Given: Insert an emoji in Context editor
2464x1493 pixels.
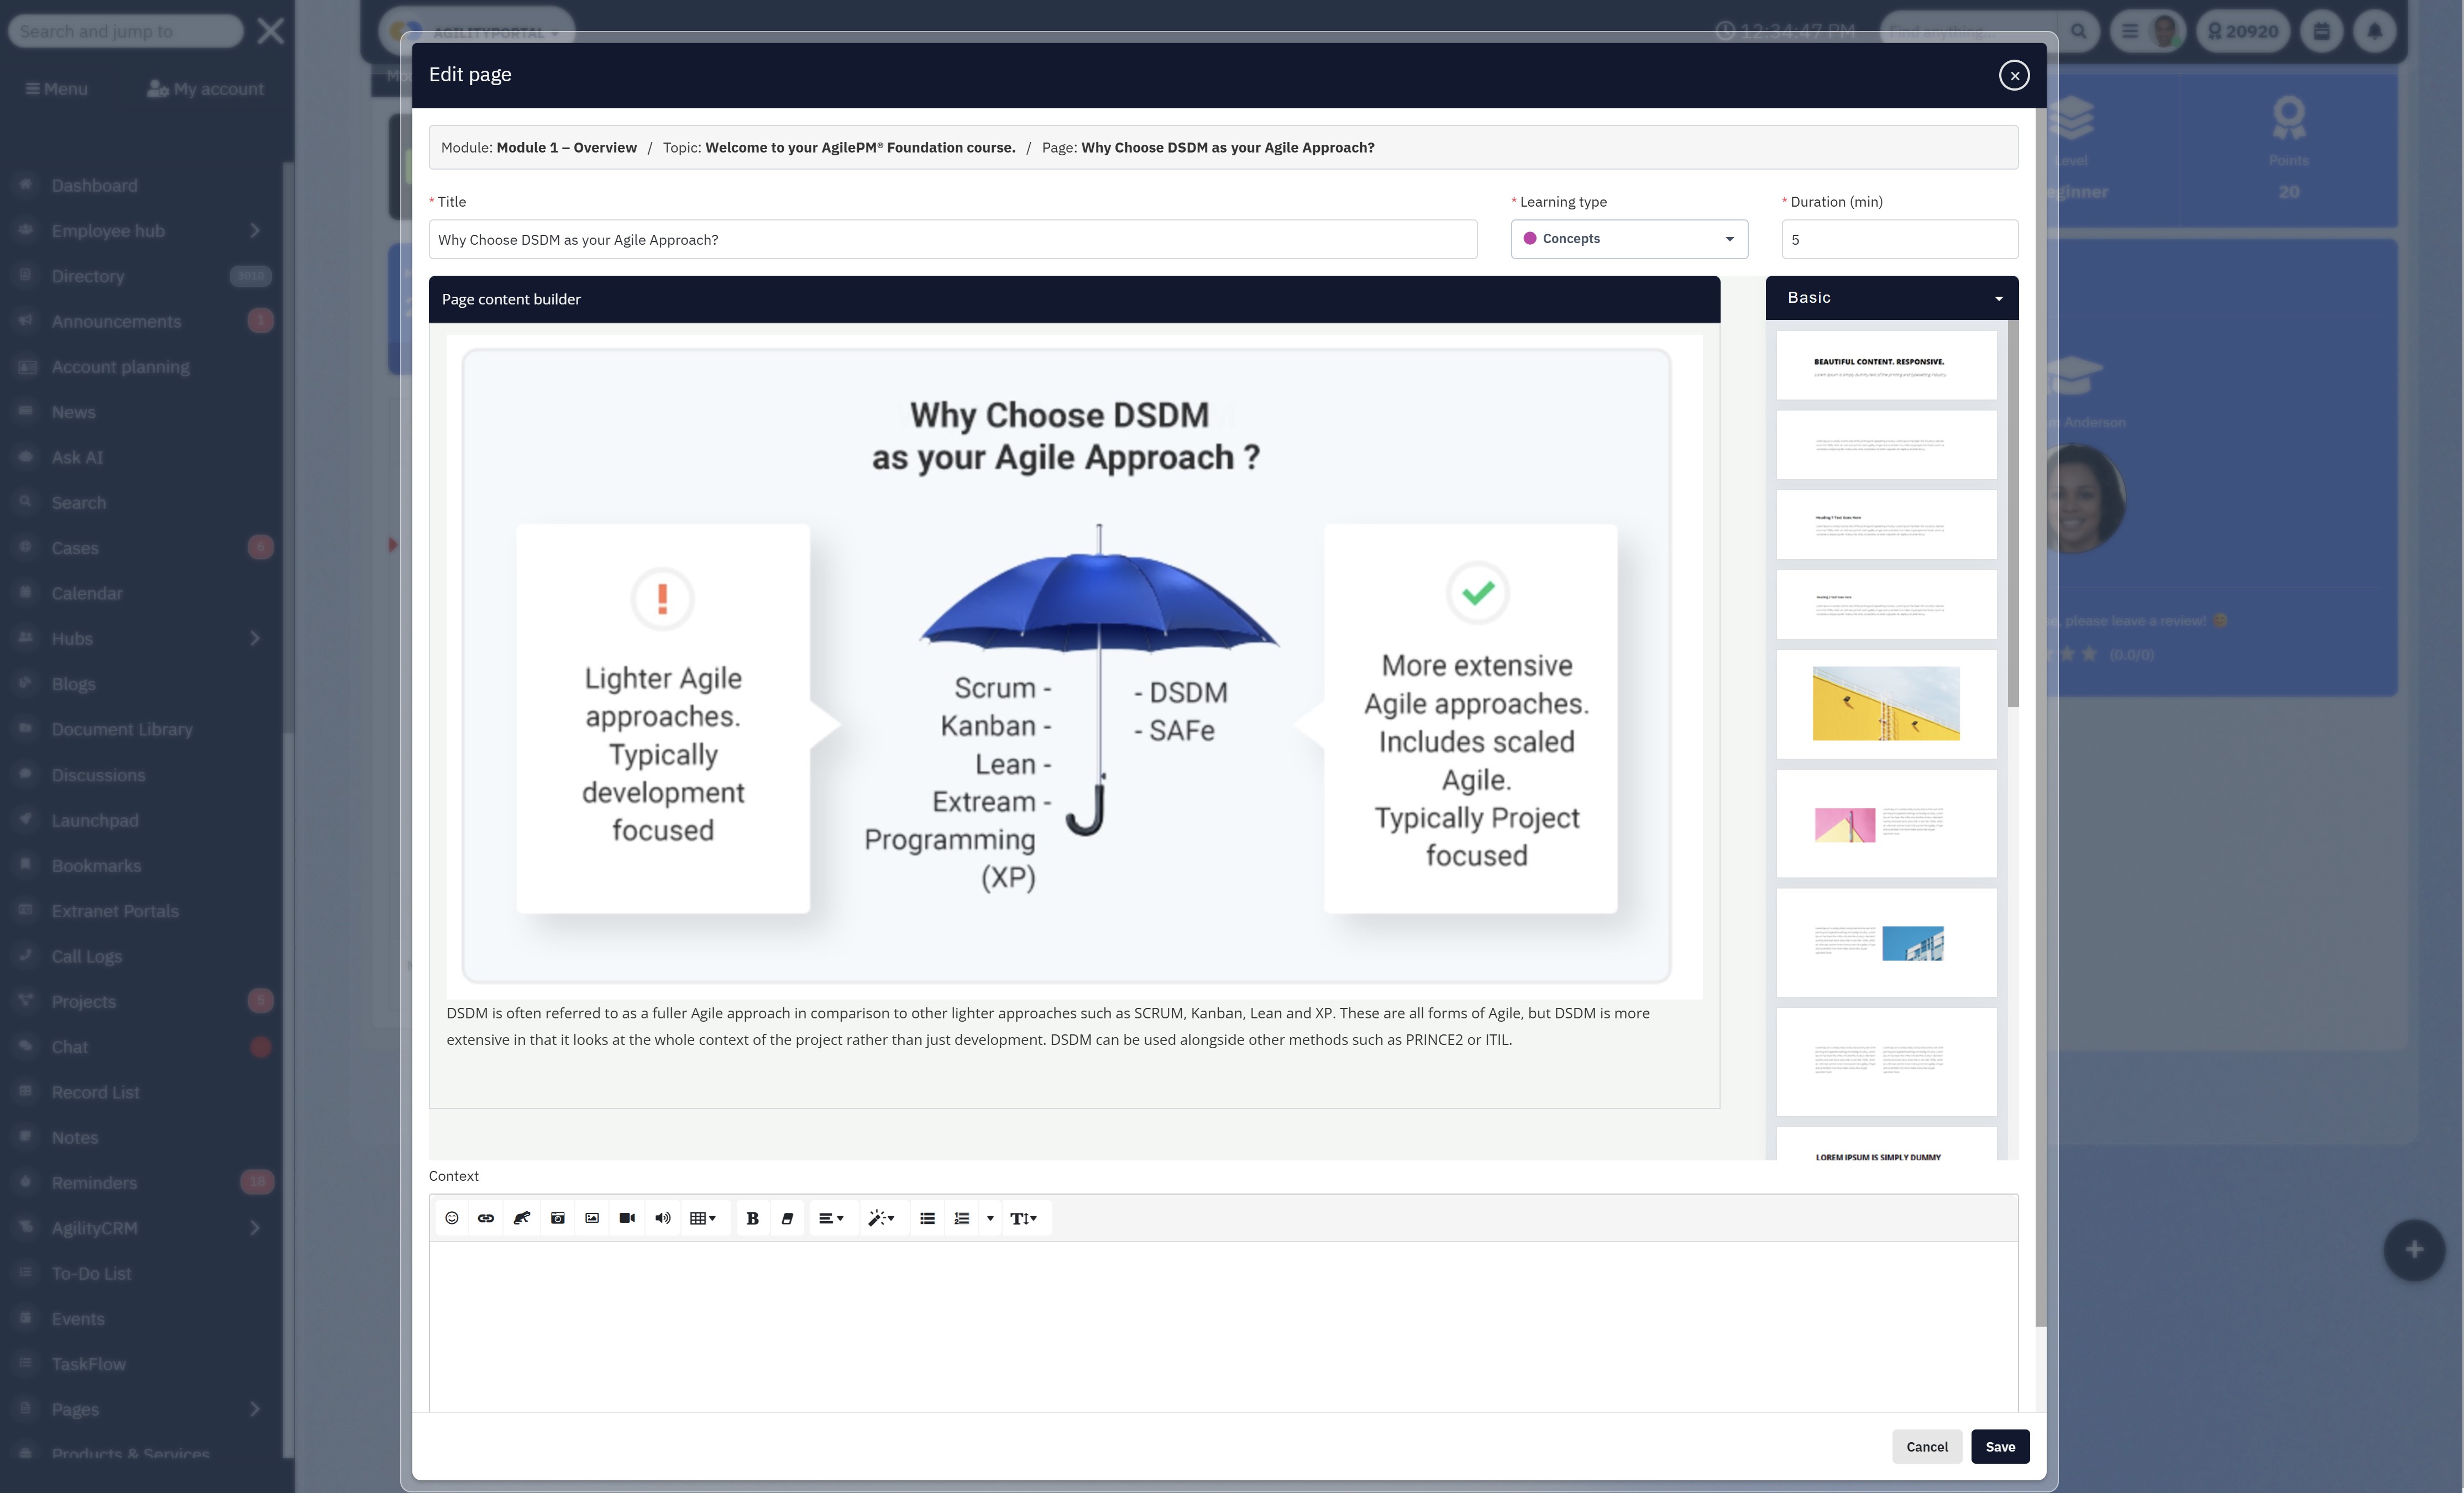Looking at the screenshot, I should coord(452,1218).
